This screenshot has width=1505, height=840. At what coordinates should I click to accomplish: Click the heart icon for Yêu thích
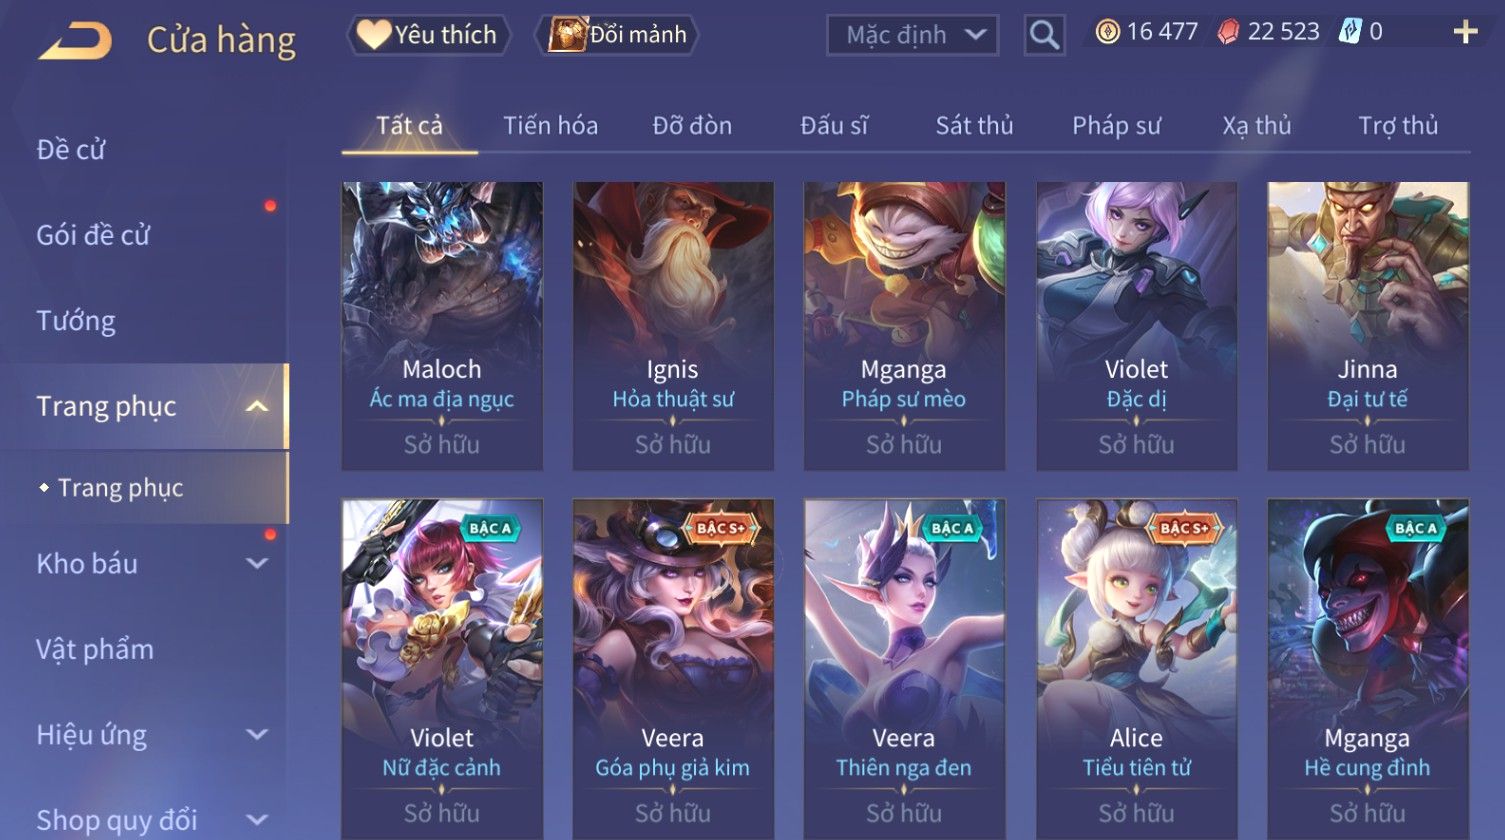pos(373,35)
